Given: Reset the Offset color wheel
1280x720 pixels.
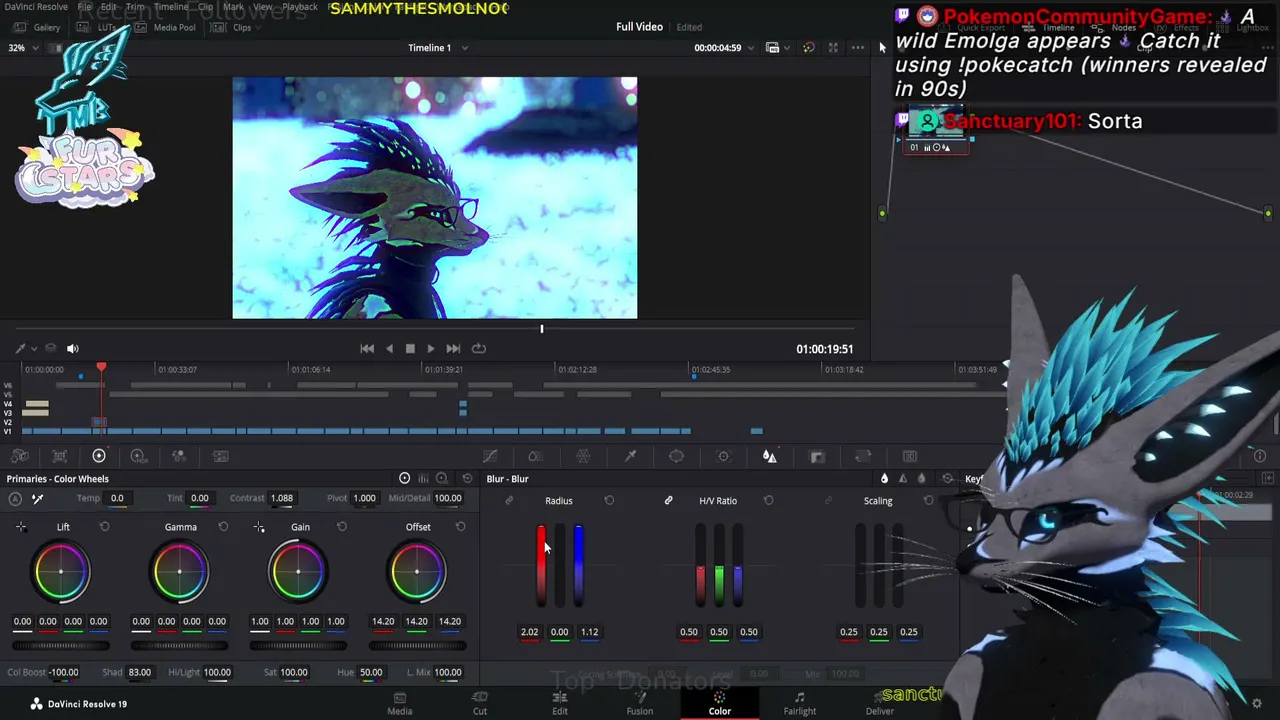Looking at the screenshot, I should click(460, 527).
